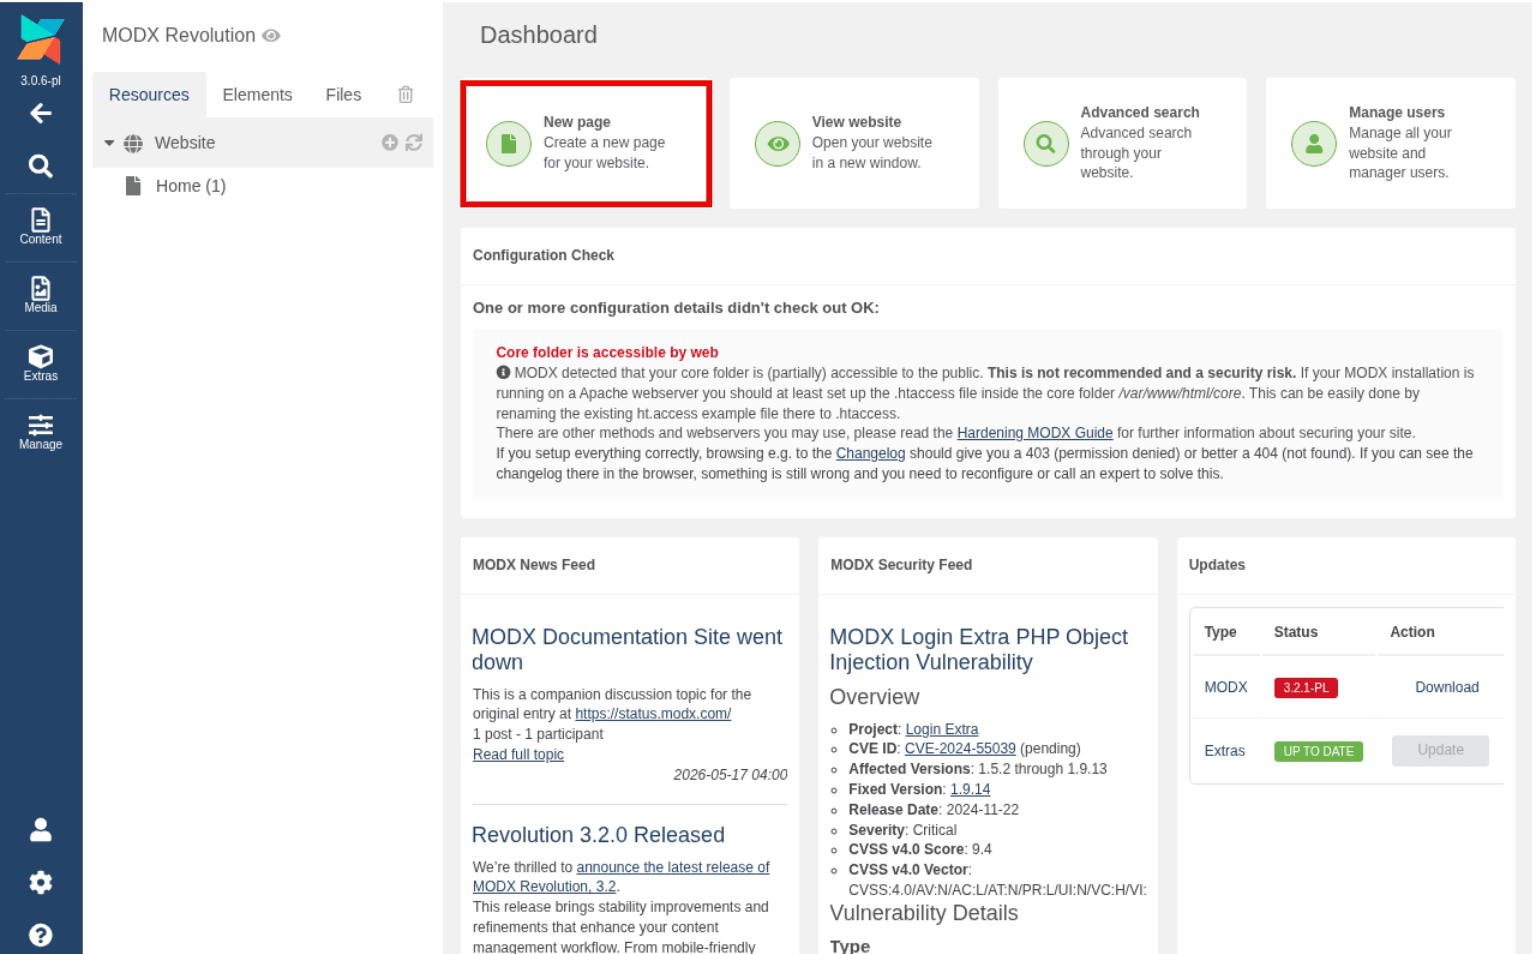Open the MODX Documentation Site went down article
Viewport: 1532px width, 954px height.
click(x=627, y=650)
